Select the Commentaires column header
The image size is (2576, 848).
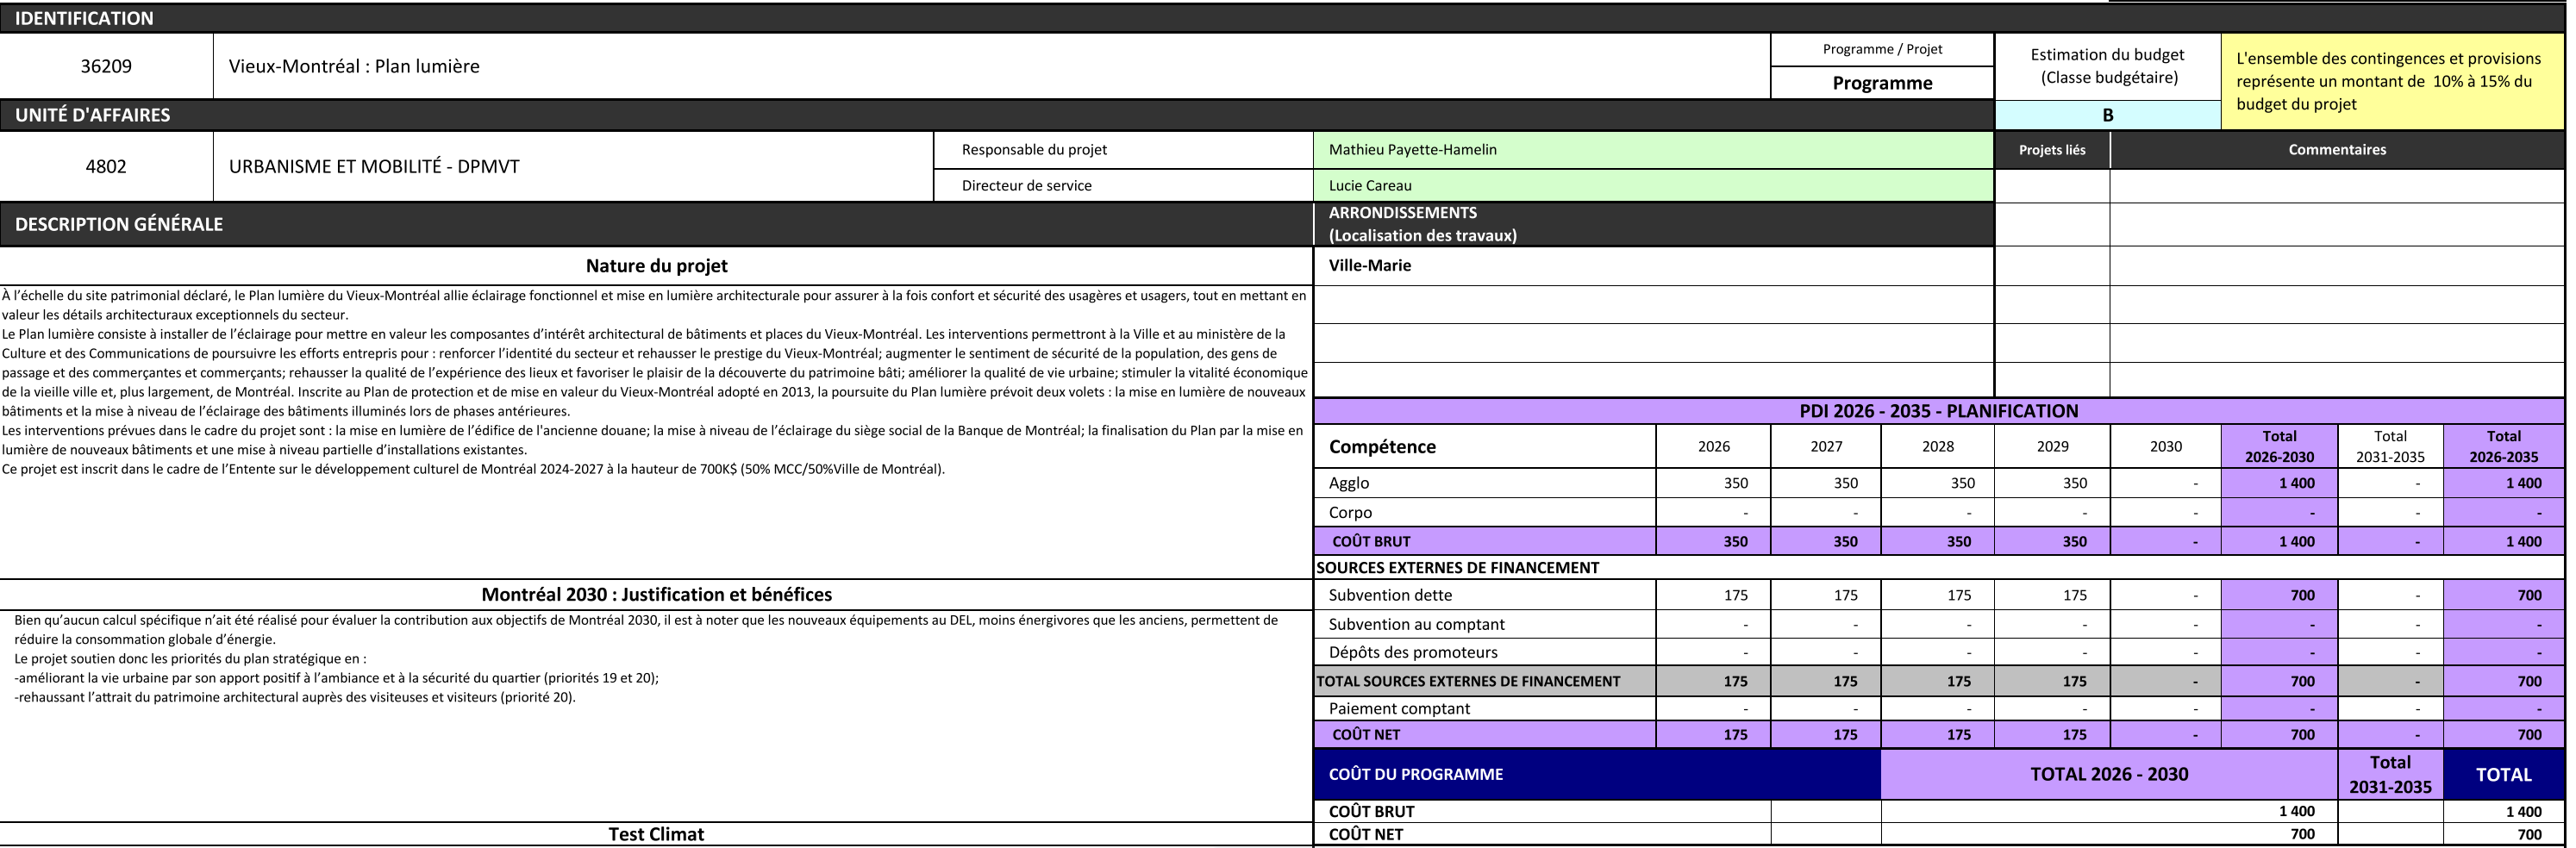pyautogui.click(x=2336, y=150)
